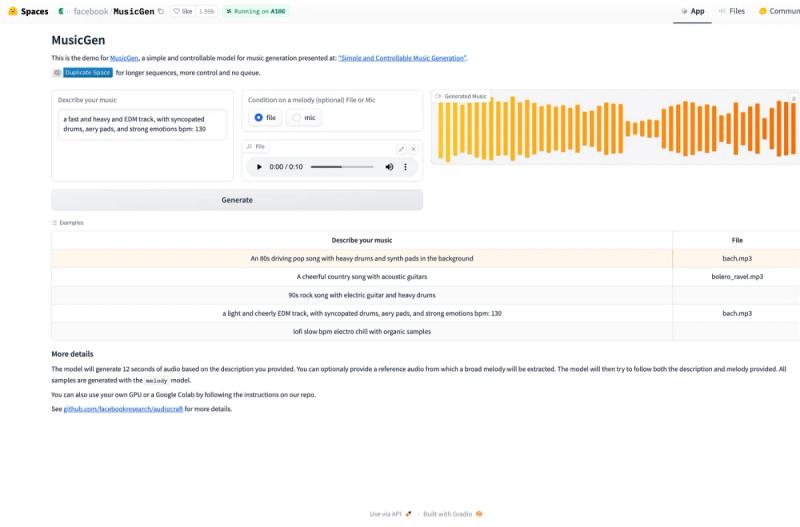Screen dimensions: 800x527
Task: Follow the MusicGen hyperlink in the description
Action: point(124,58)
